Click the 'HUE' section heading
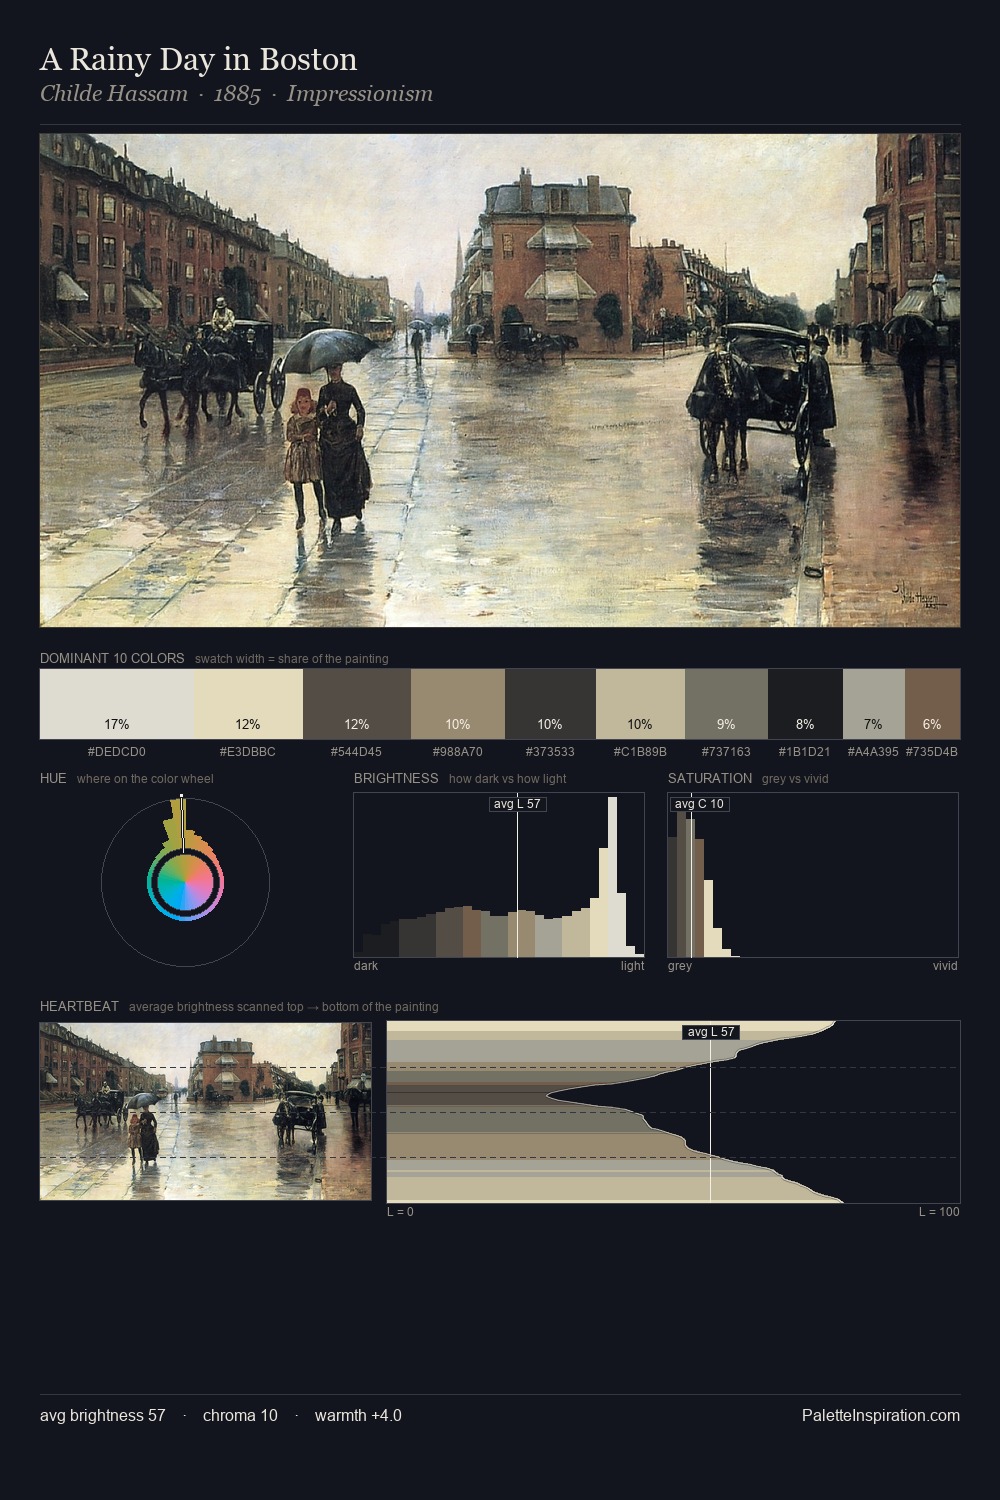This screenshot has height=1500, width=1000. tap(53, 778)
